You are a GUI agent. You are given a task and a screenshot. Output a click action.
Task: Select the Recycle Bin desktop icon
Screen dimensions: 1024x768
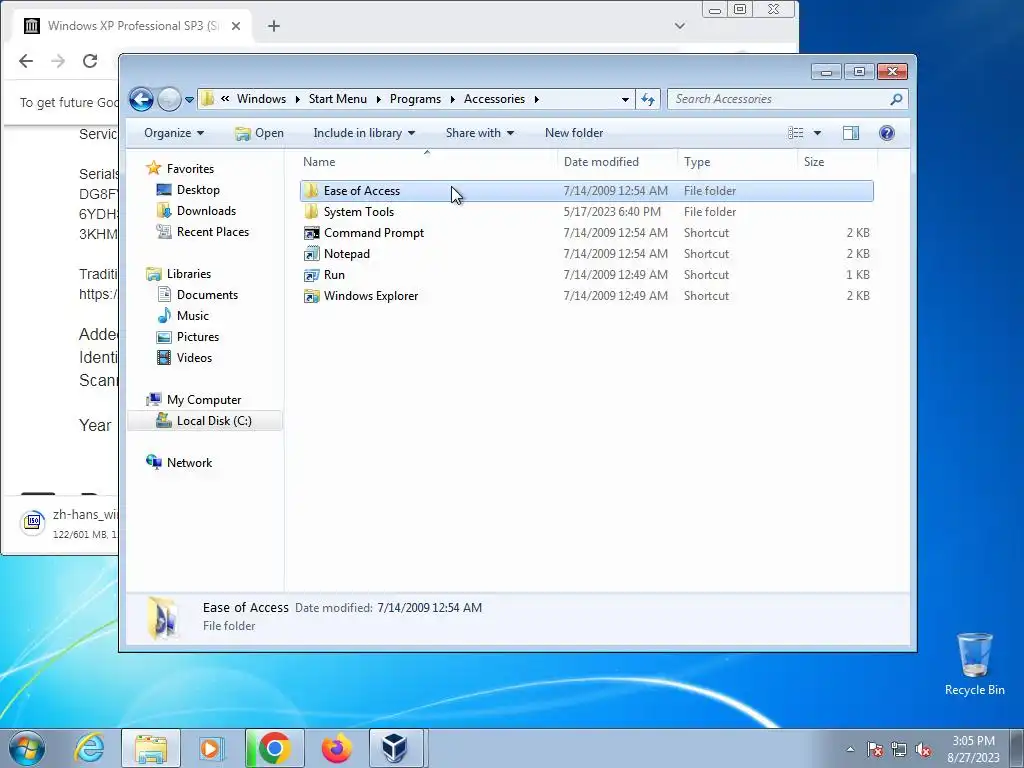pos(974,664)
